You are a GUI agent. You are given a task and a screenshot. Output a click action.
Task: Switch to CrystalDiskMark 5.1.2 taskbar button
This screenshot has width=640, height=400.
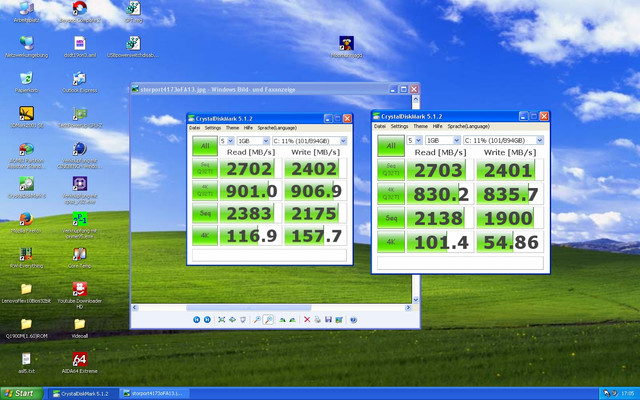(84, 393)
